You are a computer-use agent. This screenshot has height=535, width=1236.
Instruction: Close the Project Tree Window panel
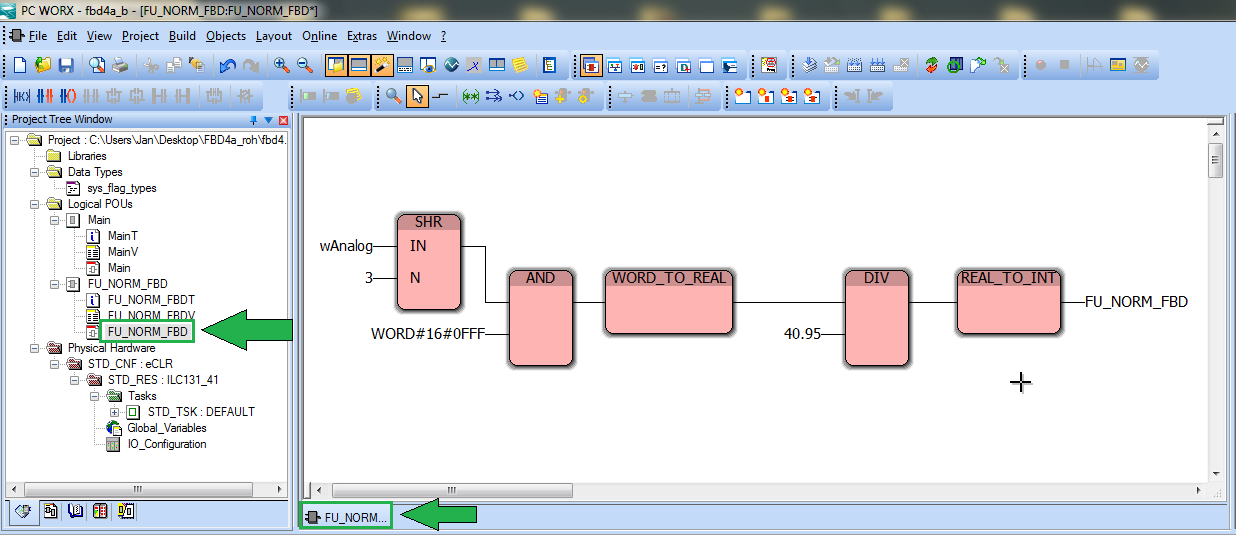point(283,120)
